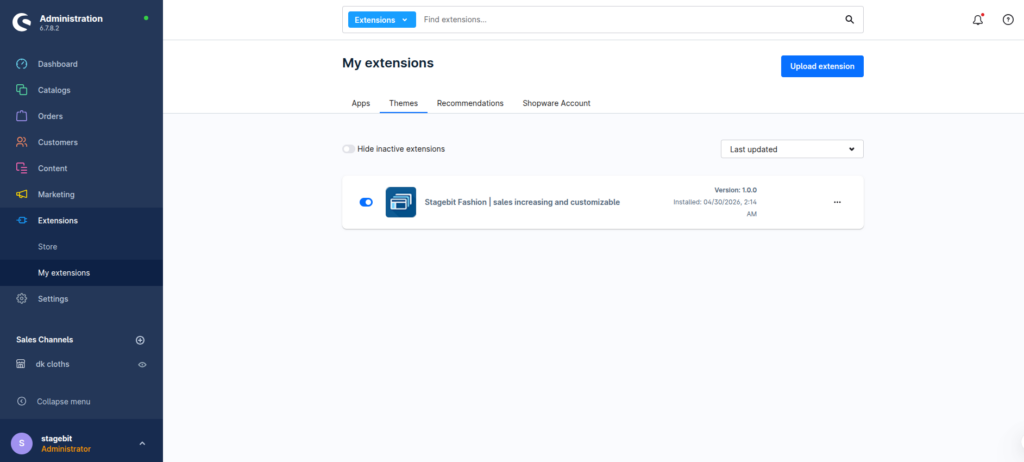Click the Find extensions search field
Screen dimensions: 1024x462
tap(630, 20)
